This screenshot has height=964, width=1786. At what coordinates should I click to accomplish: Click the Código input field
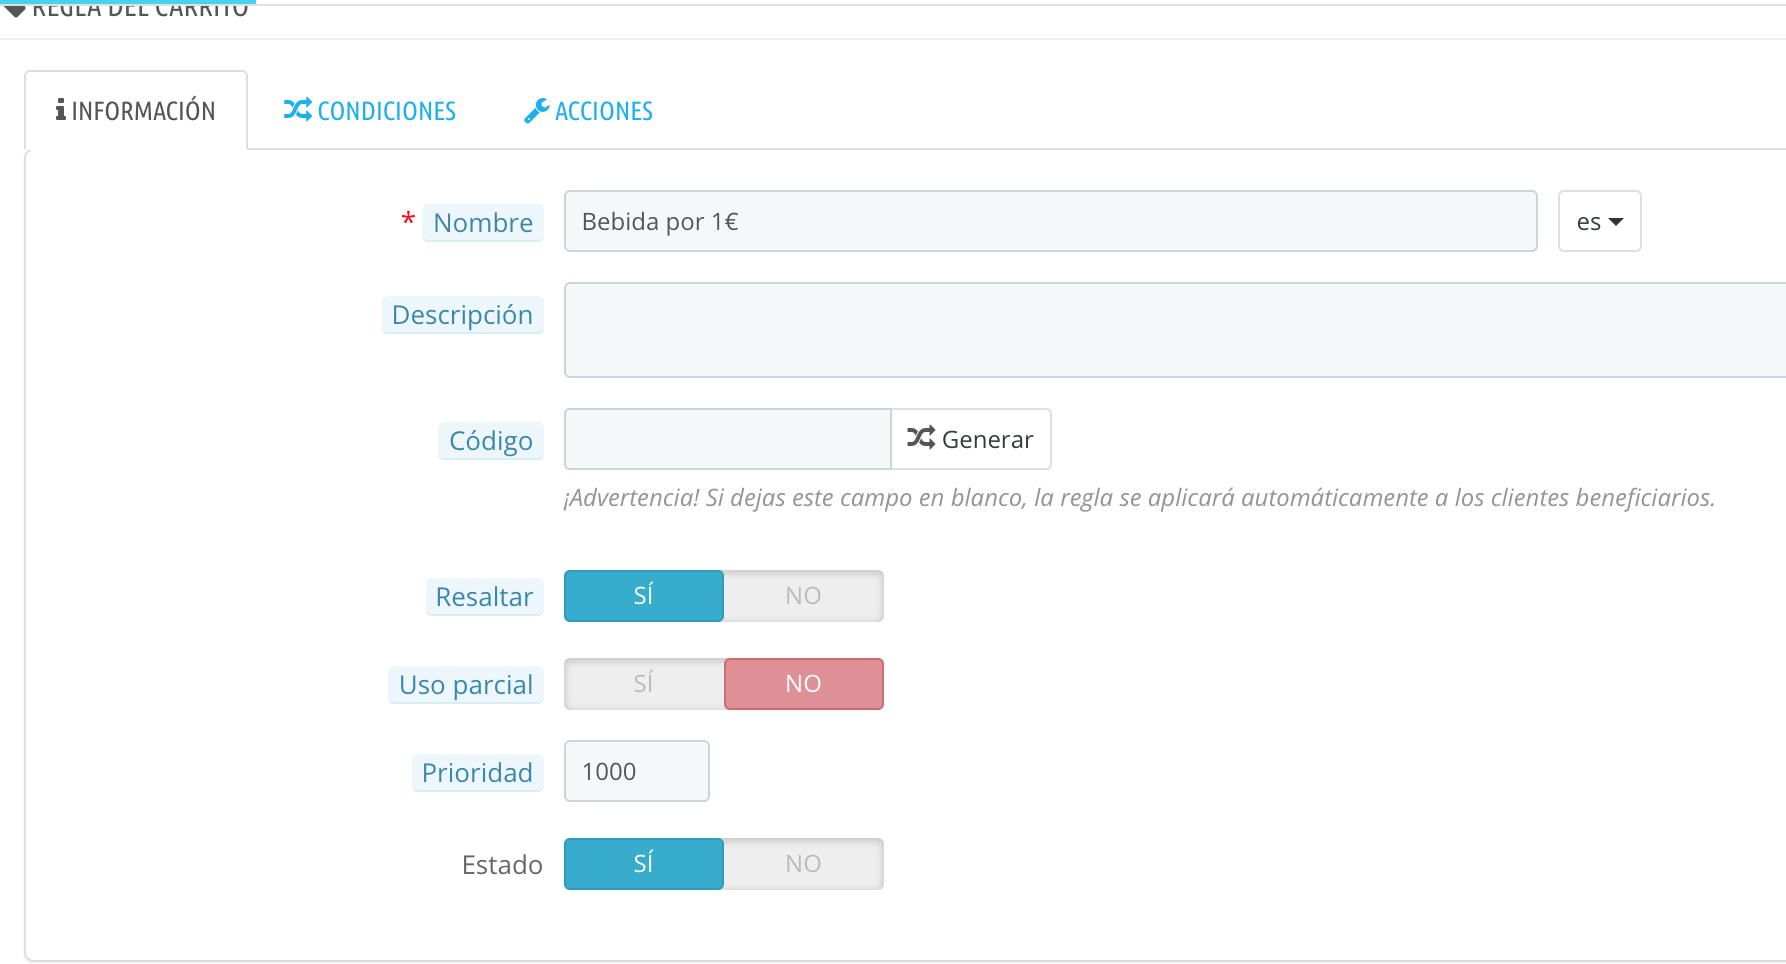(727, 439)
